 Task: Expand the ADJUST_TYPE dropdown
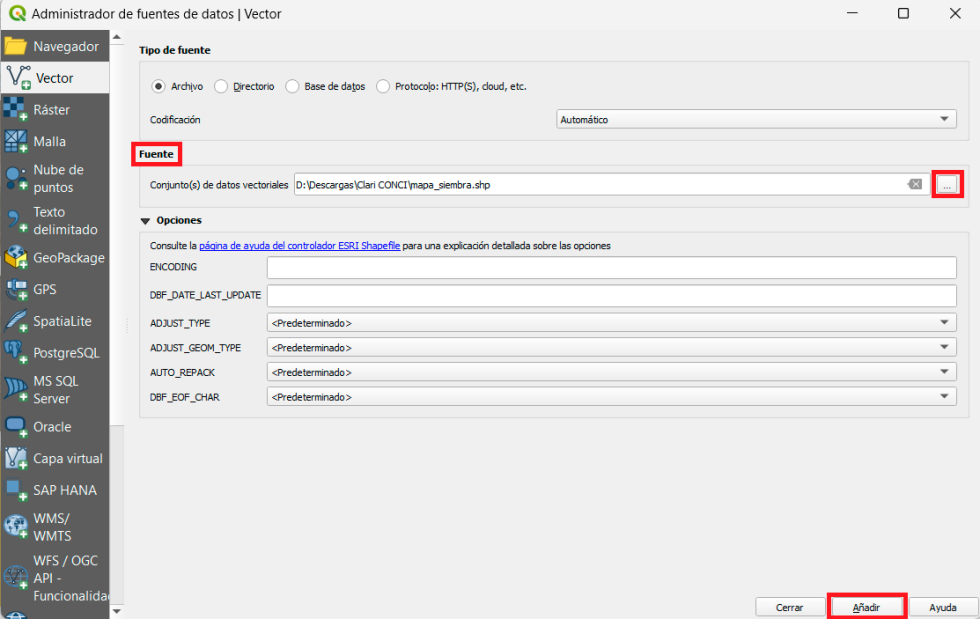pyautogui.click(x=611, y=322)
